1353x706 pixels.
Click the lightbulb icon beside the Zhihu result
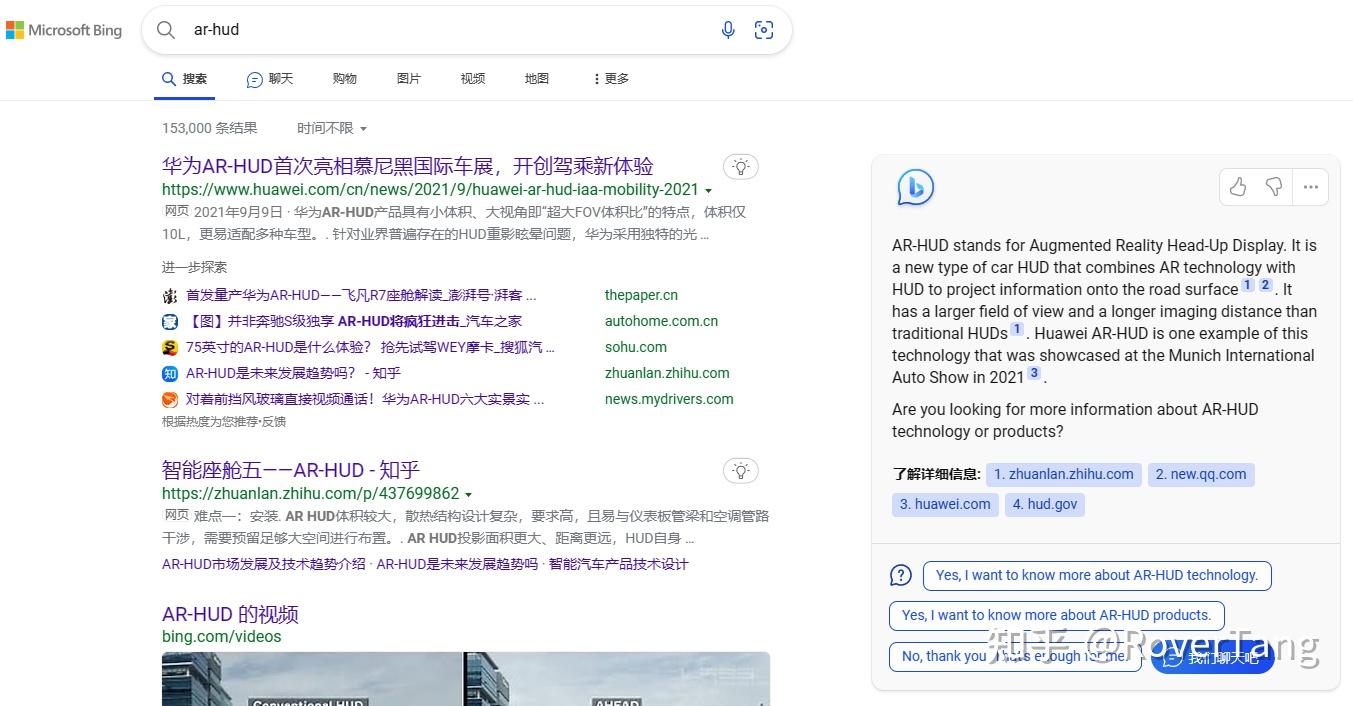point(740,470)
